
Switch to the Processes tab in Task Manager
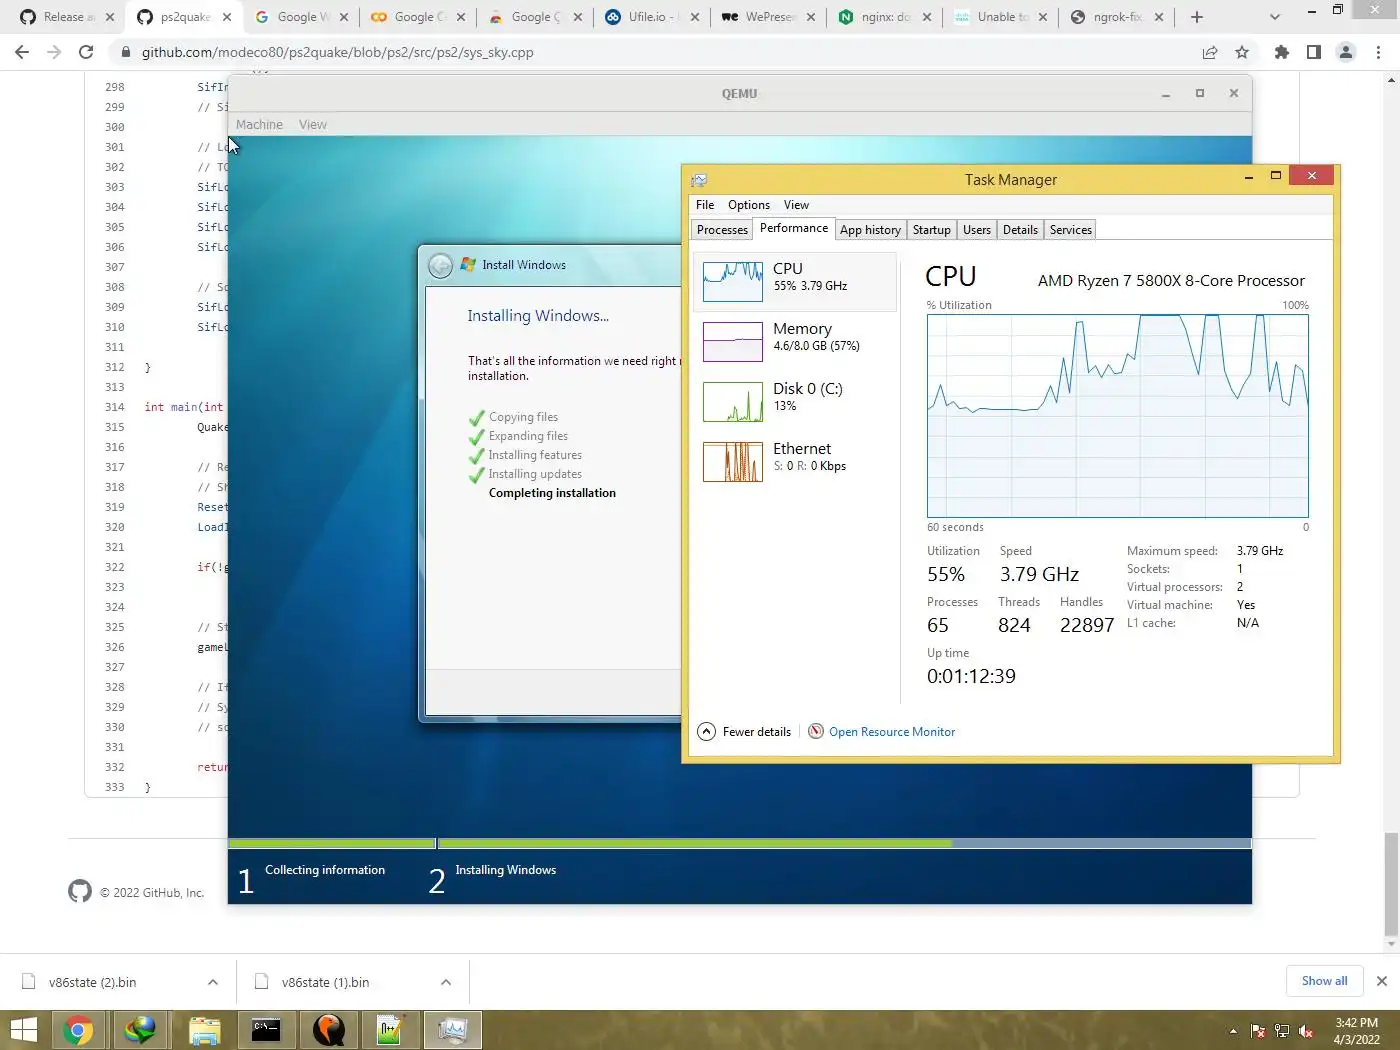722,230
